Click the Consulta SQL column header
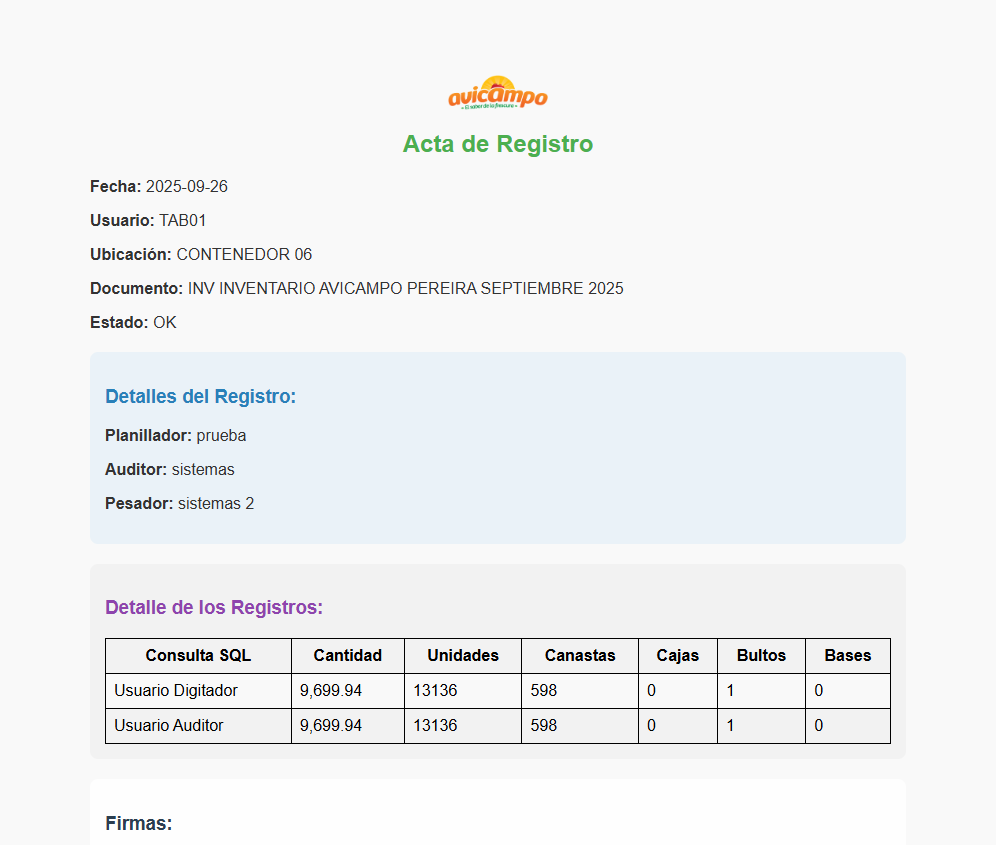996x845 pixels. click(x=198, y=656)
